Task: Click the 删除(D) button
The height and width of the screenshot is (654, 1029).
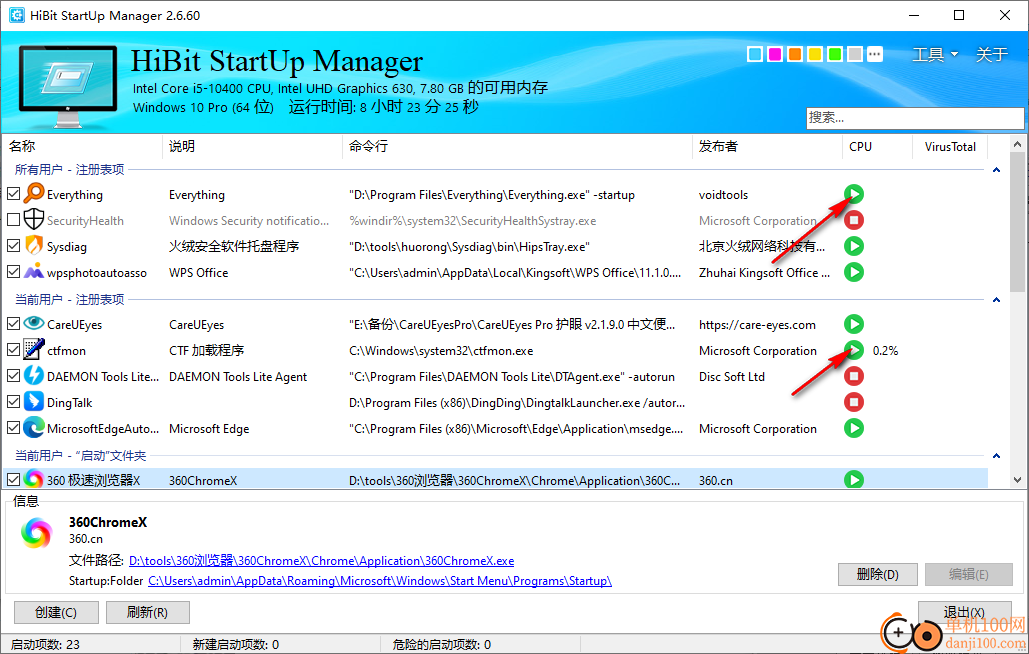Action: tap(878, 574)
